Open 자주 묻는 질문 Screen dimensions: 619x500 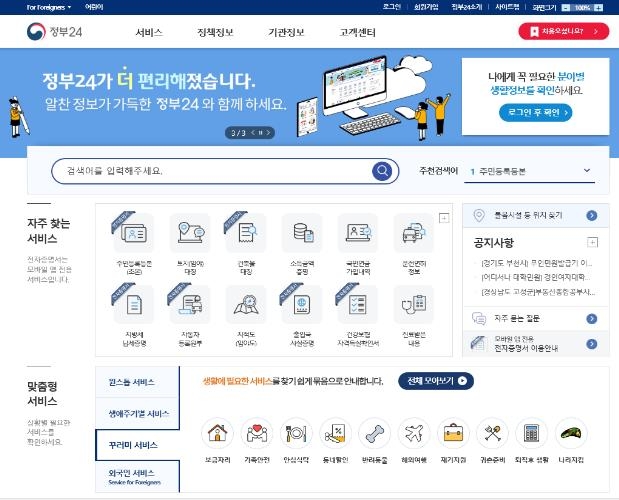(x=536, y=318)
